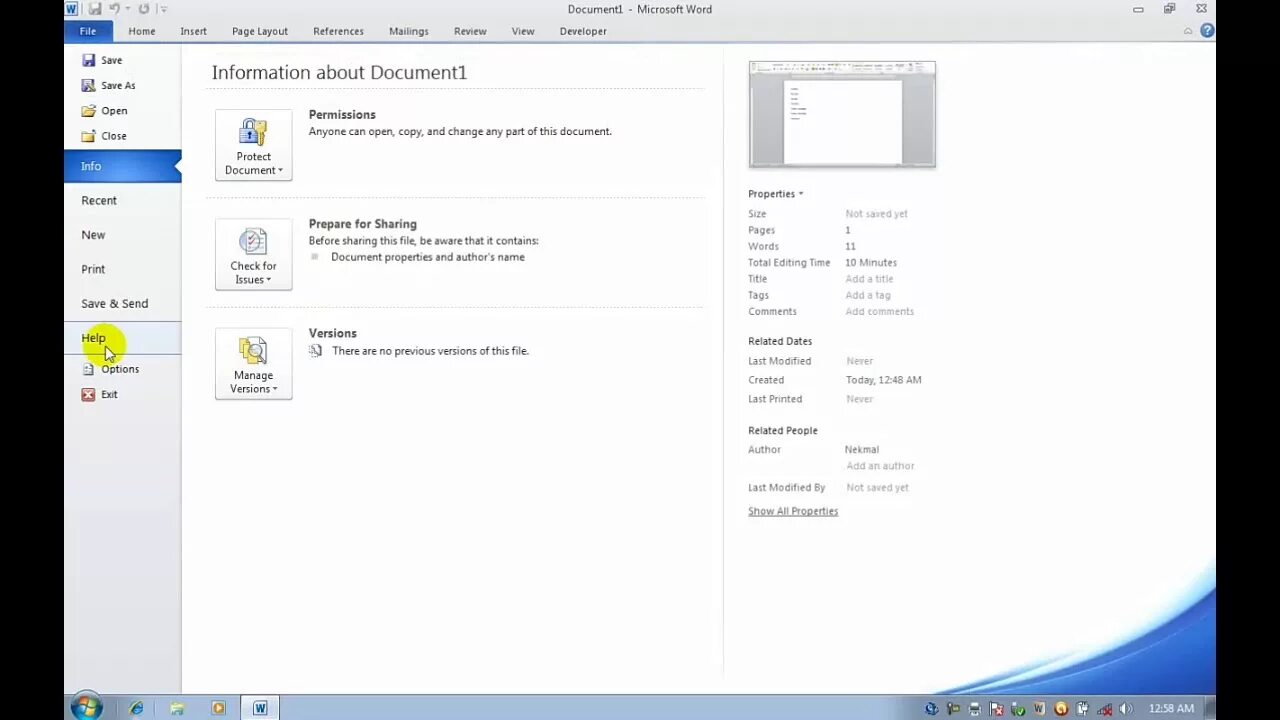
Task: Switch to the Mailings tab
Action: [408, 31]
